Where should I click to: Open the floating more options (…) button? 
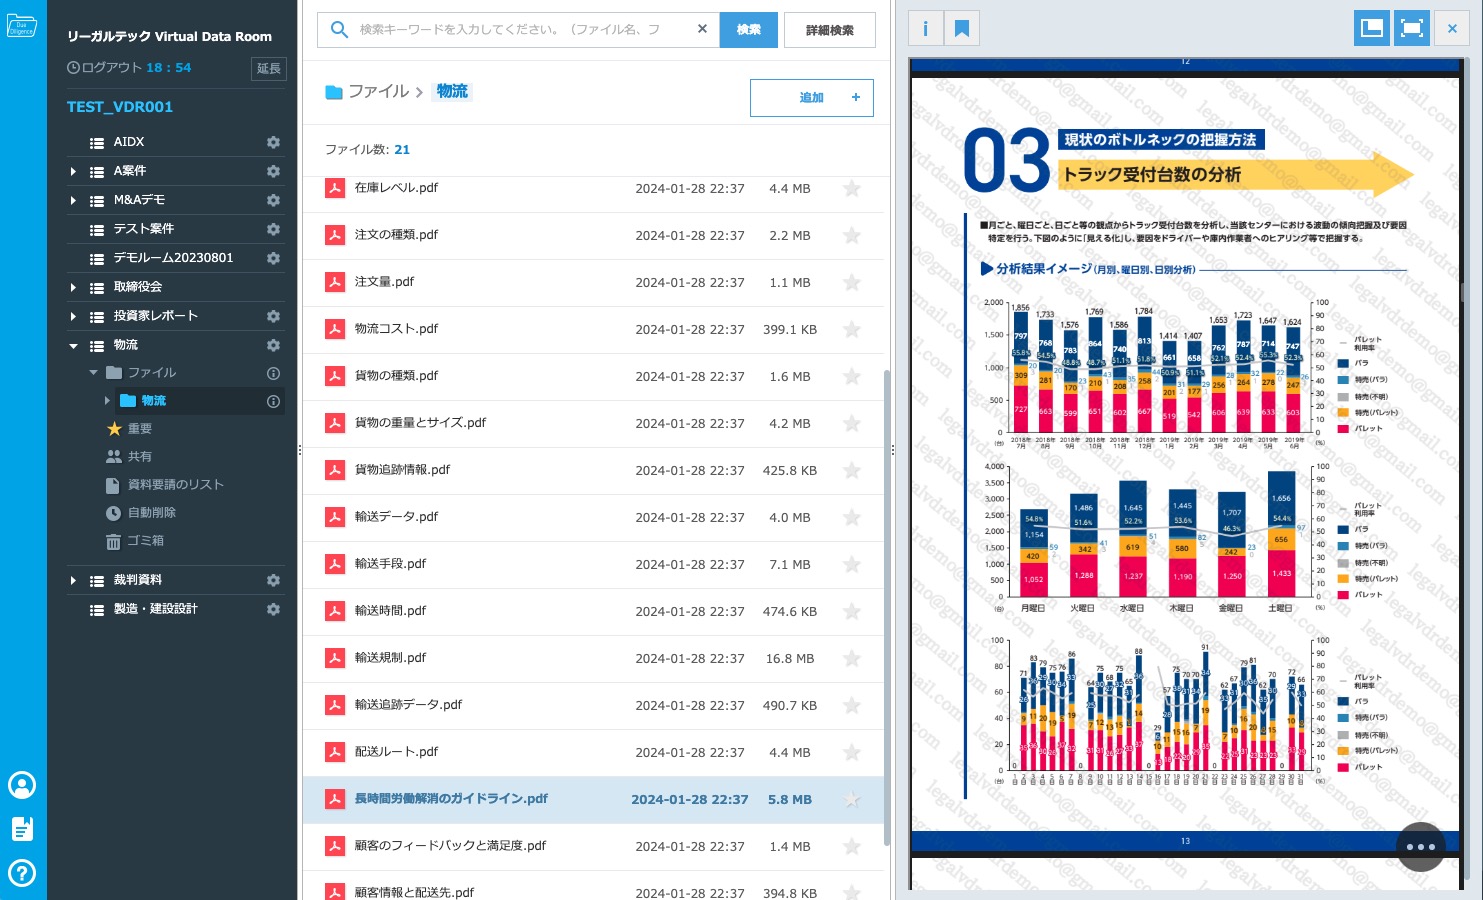pyautogui.click(x=1420, y=847)
